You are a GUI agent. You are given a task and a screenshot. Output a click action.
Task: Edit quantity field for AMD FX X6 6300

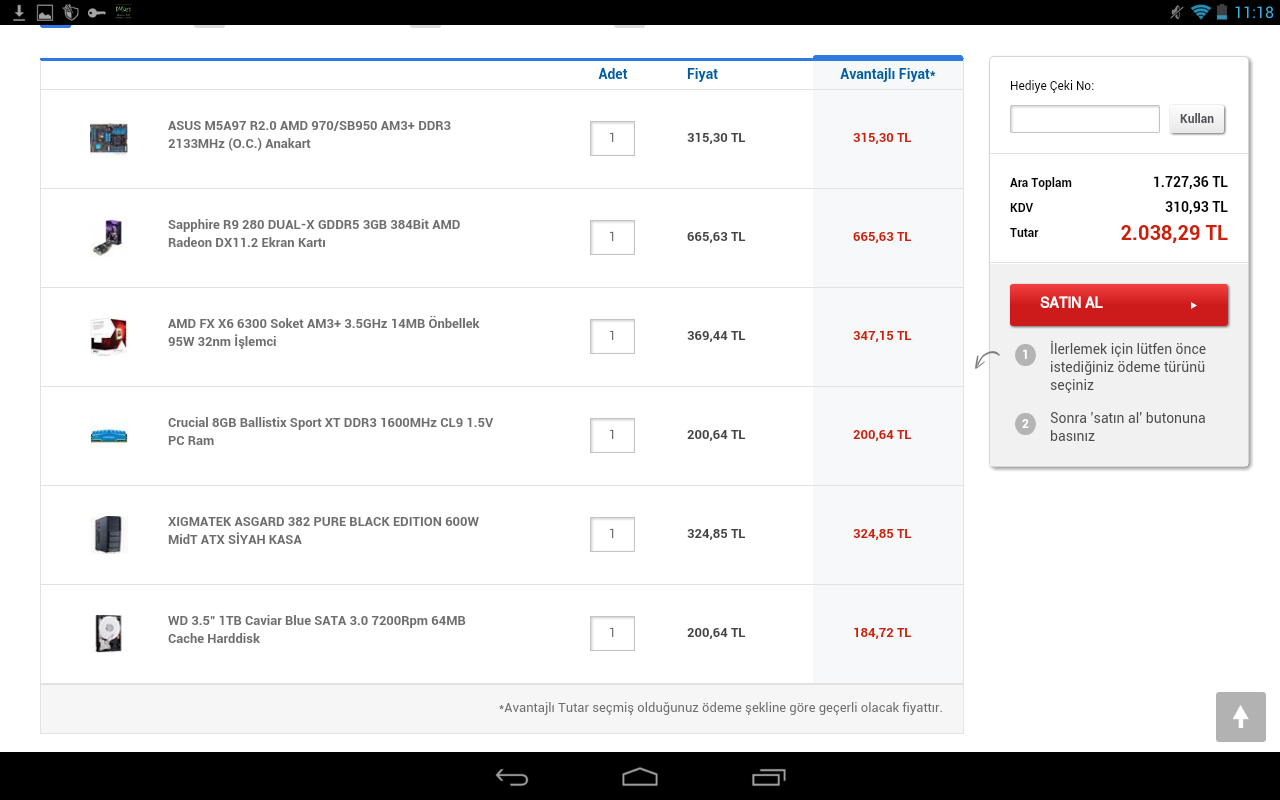612,336
